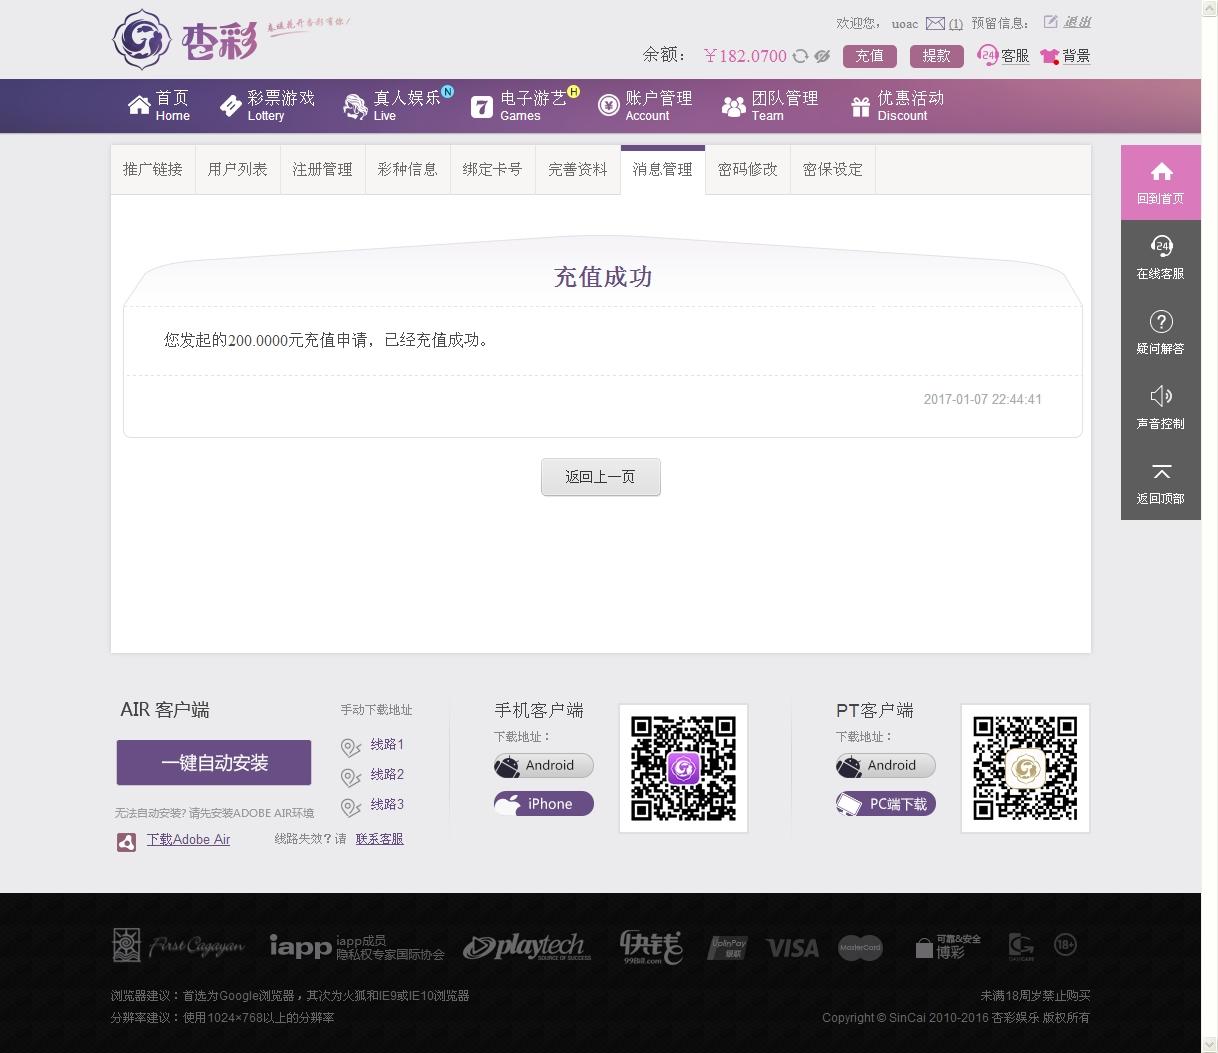Click the PT client QR code
The width and height of the screenshot is (1218, 1053).
1026,768
